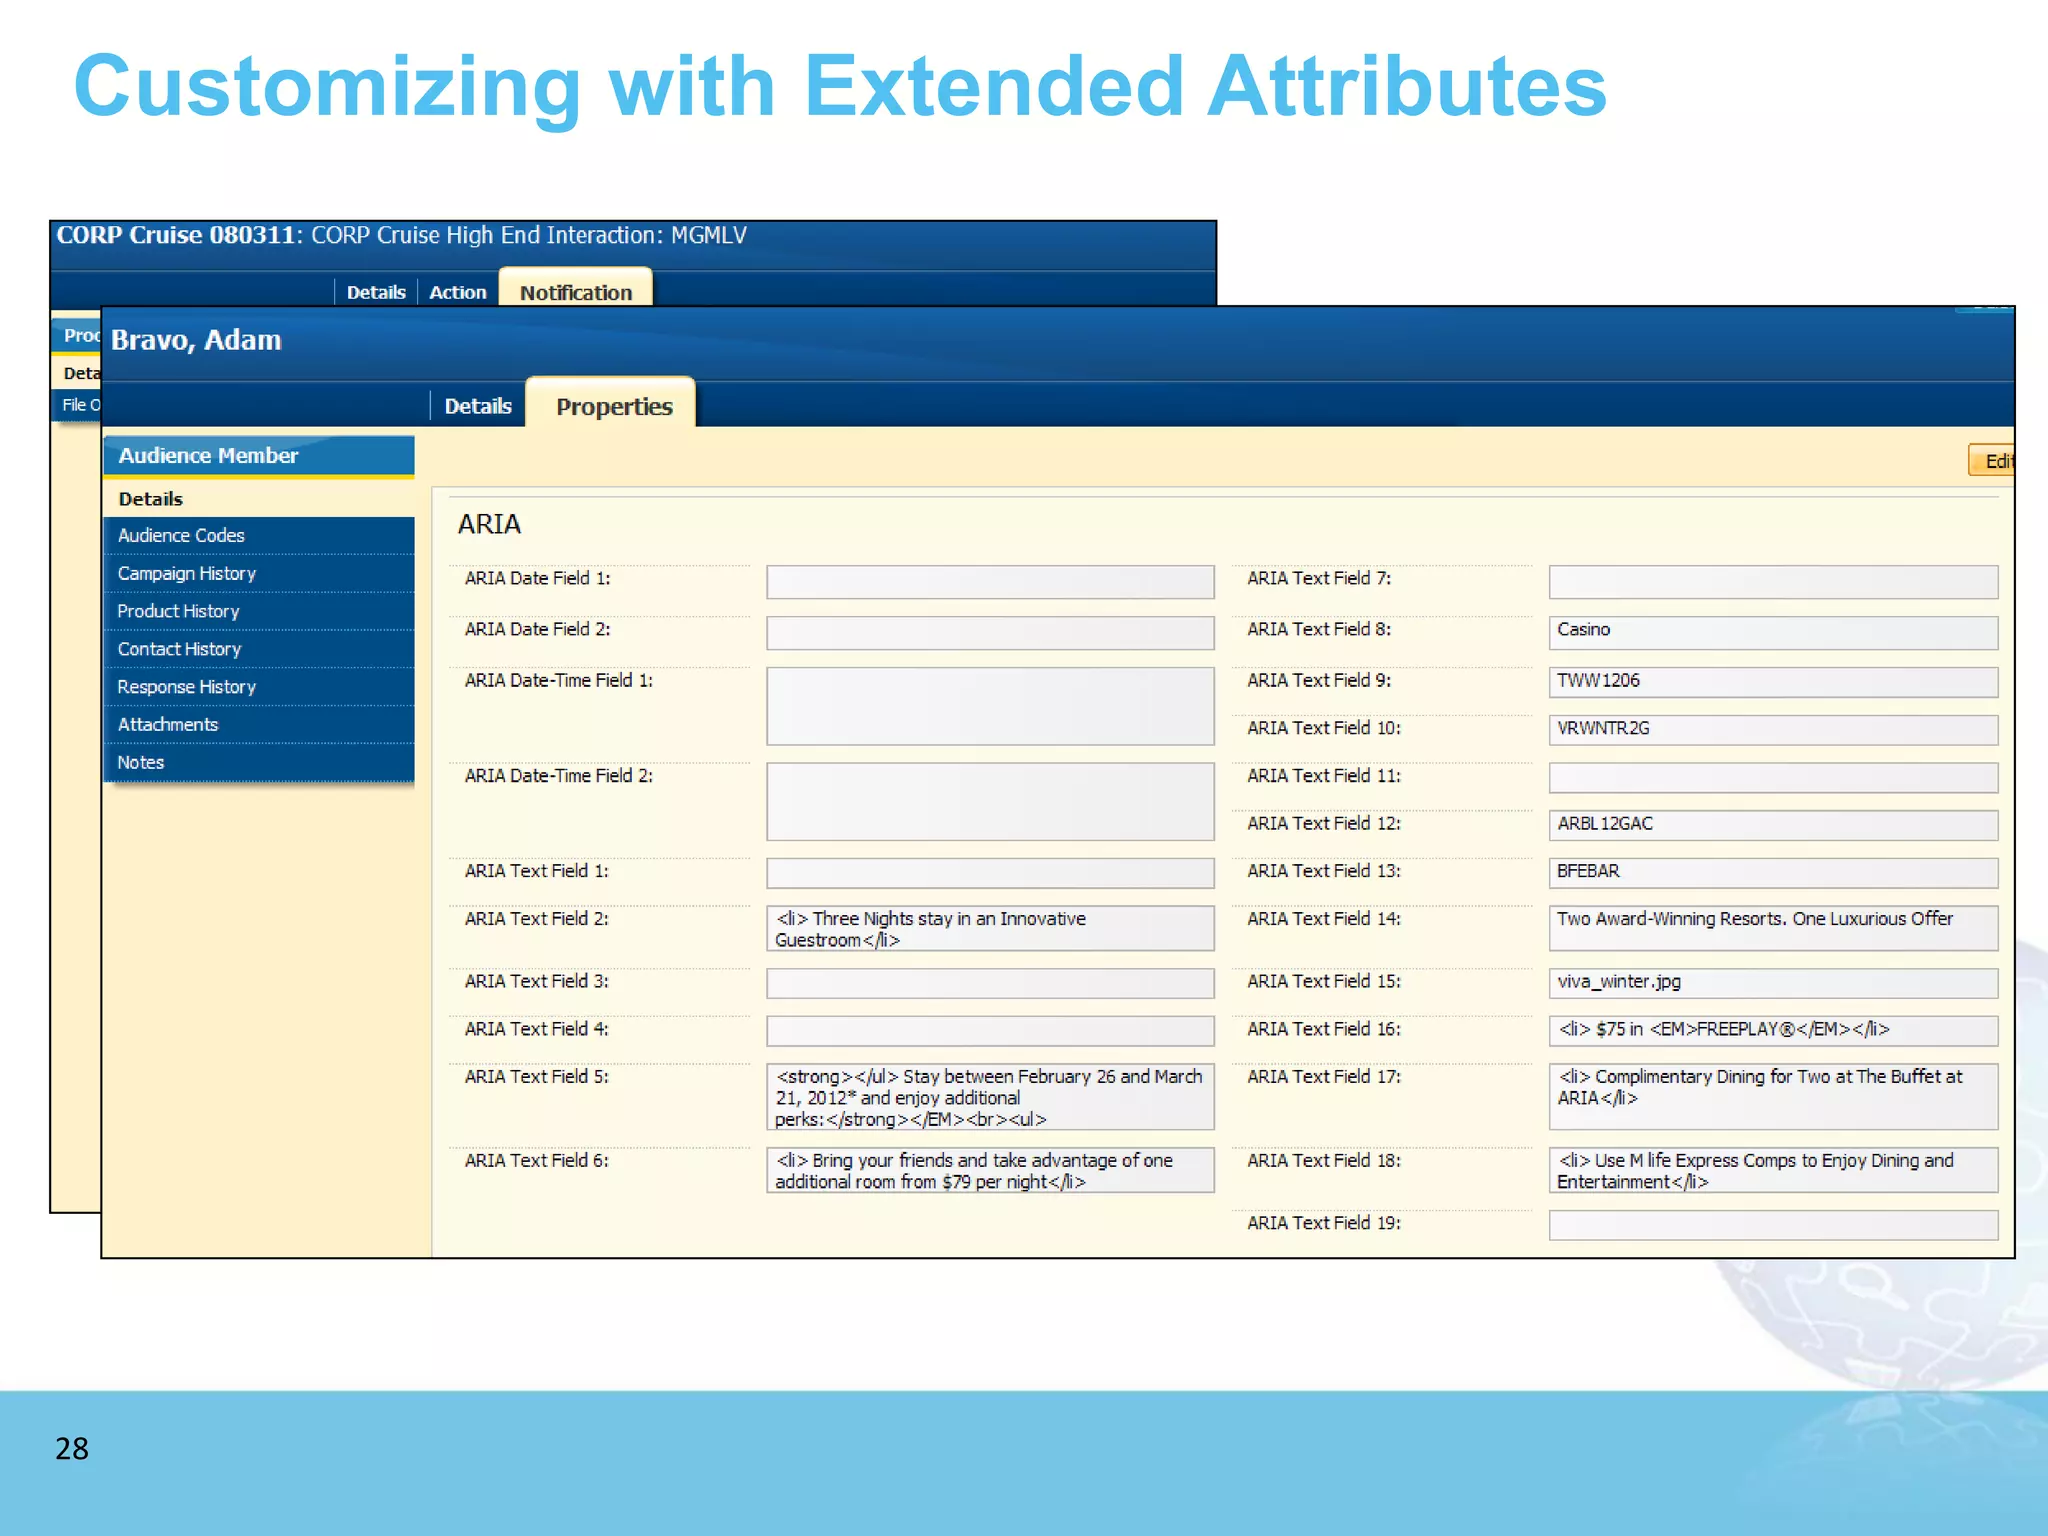This screenshot has height=1536, width=2048.
Task: Click the ARIA Text Field 8 label
Action: [x=1319, y=630]
